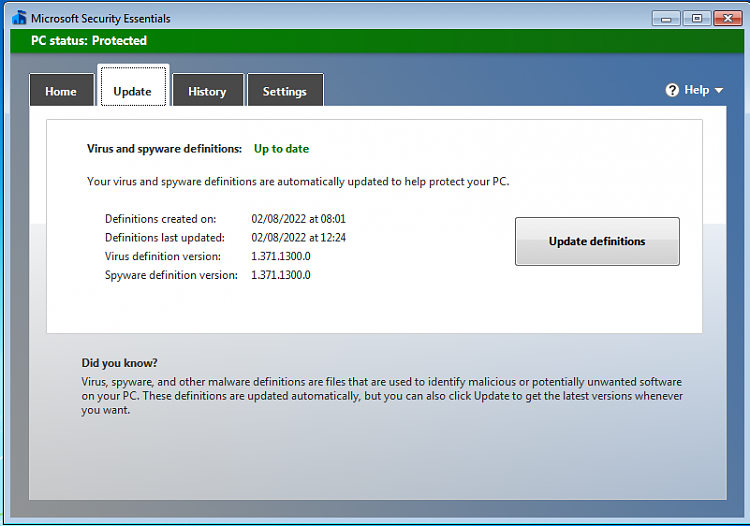Click the Microsoft Security Essentials title bar icon
750x526 pixels.
pos(20,18)
